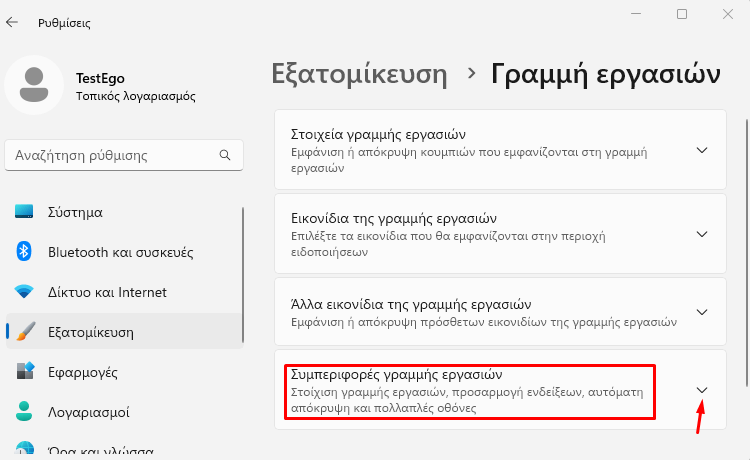Click Συμπεριφορές γραμμής εργασιών heading
The height and width of the screenshot is (460, 750).
pyautogui.click(x=397, y=374)
